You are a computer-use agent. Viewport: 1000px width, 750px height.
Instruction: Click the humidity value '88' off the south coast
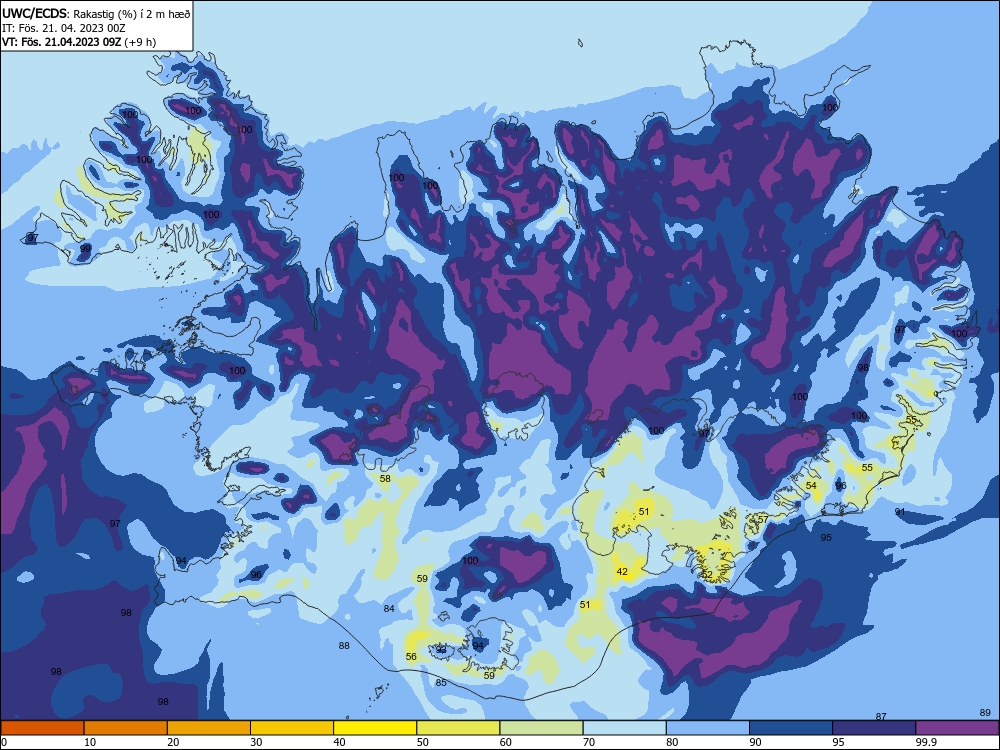(x=344, y=645)
